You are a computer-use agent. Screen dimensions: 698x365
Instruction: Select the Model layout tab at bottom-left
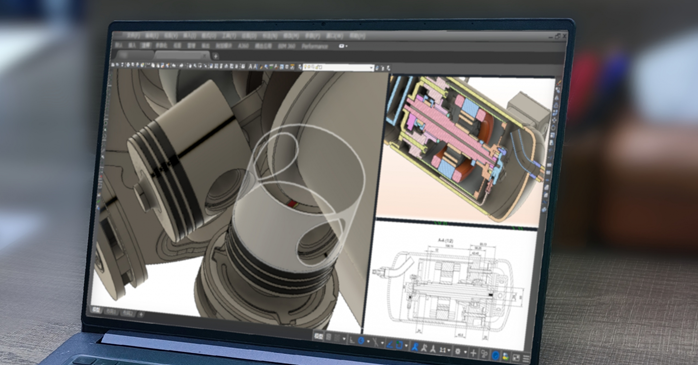click(x=96, y=310)
